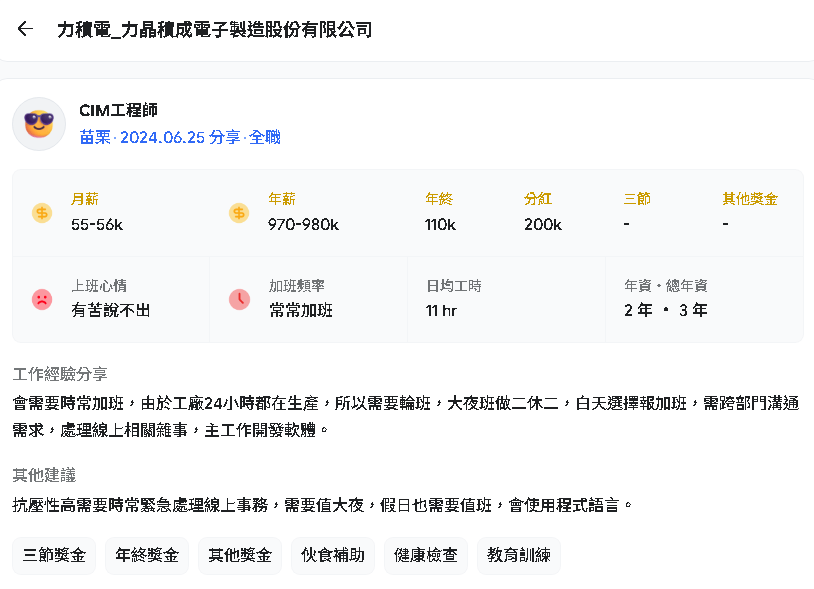This screenshot has width=814, height=589.
Task: Click the 工作經驗分享 heading
Action: (x=60, y=374)
